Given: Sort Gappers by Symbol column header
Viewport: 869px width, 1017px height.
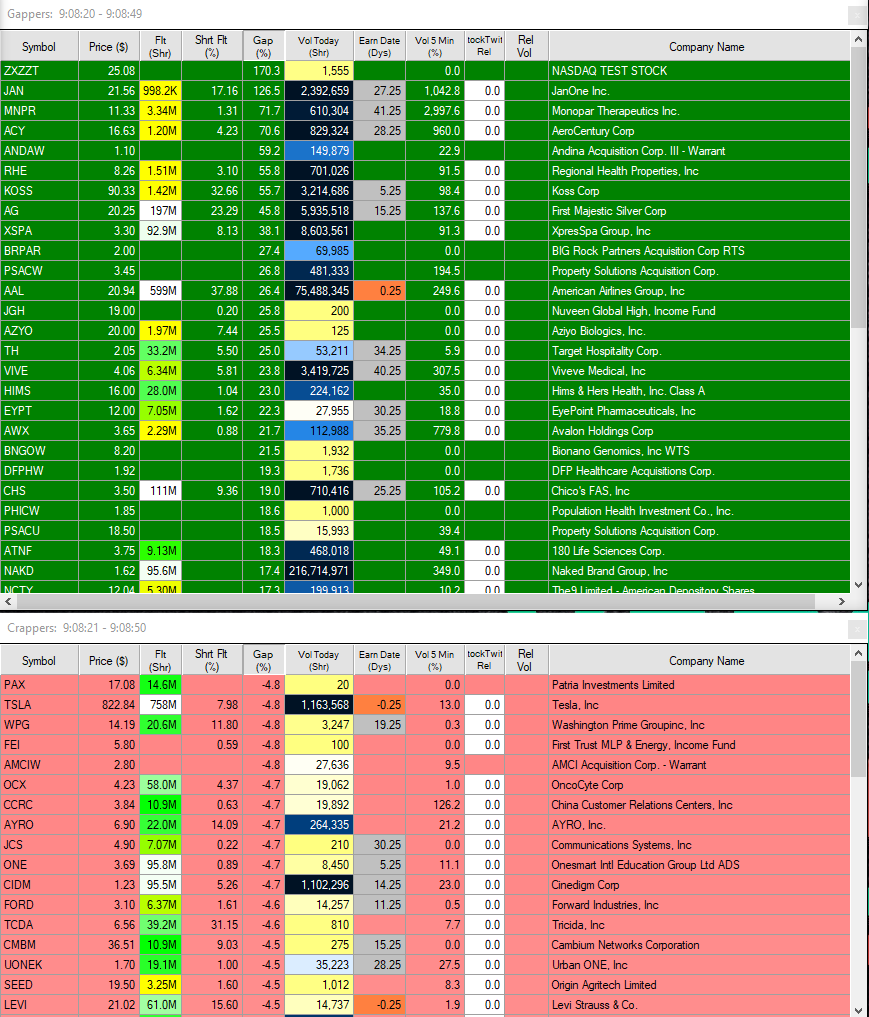Looking at the screenshot, I should click(39, 47).
